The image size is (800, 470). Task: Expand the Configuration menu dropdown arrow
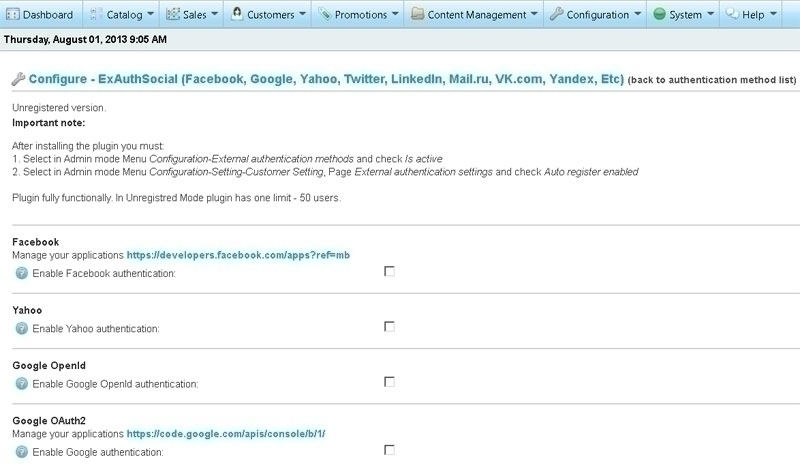point(638,14)
